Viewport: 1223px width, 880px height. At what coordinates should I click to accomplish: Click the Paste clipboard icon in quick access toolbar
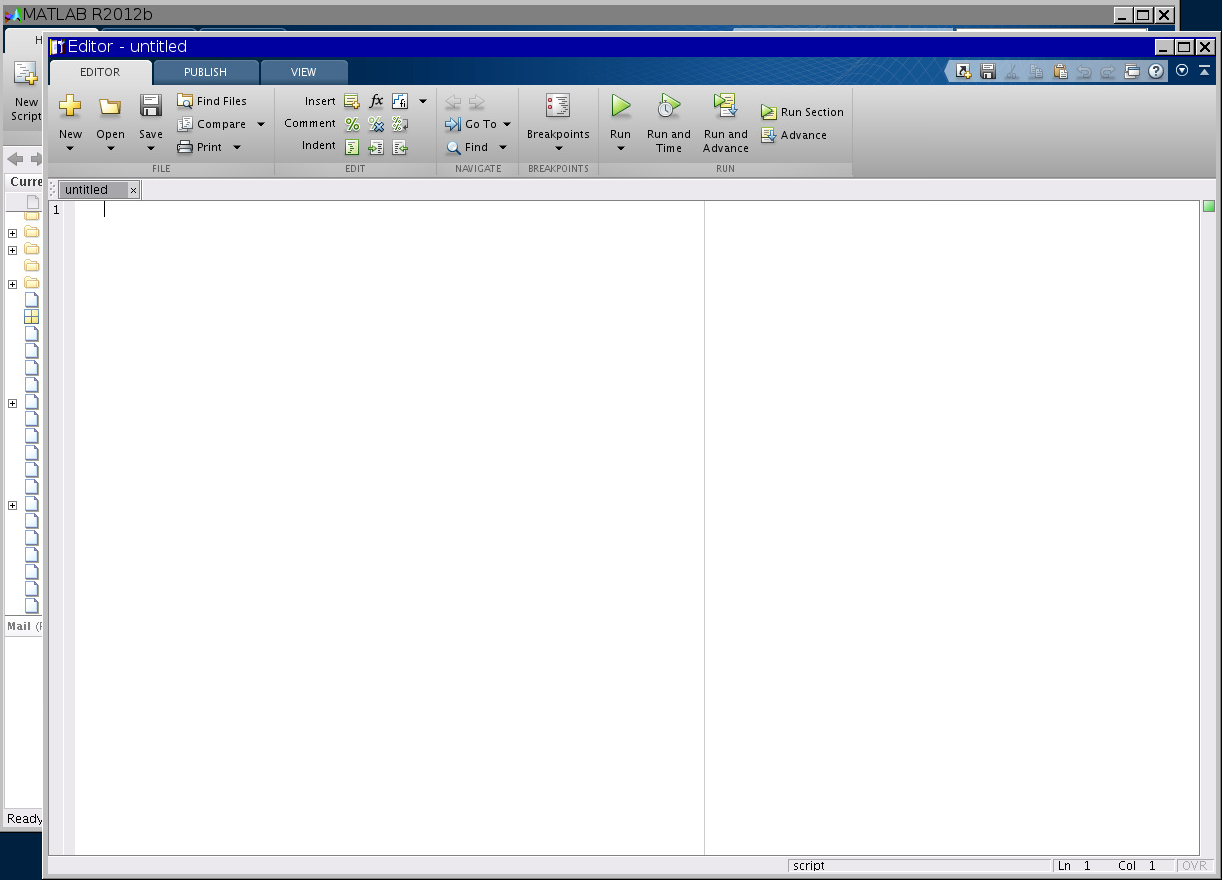click(1060, 71)
